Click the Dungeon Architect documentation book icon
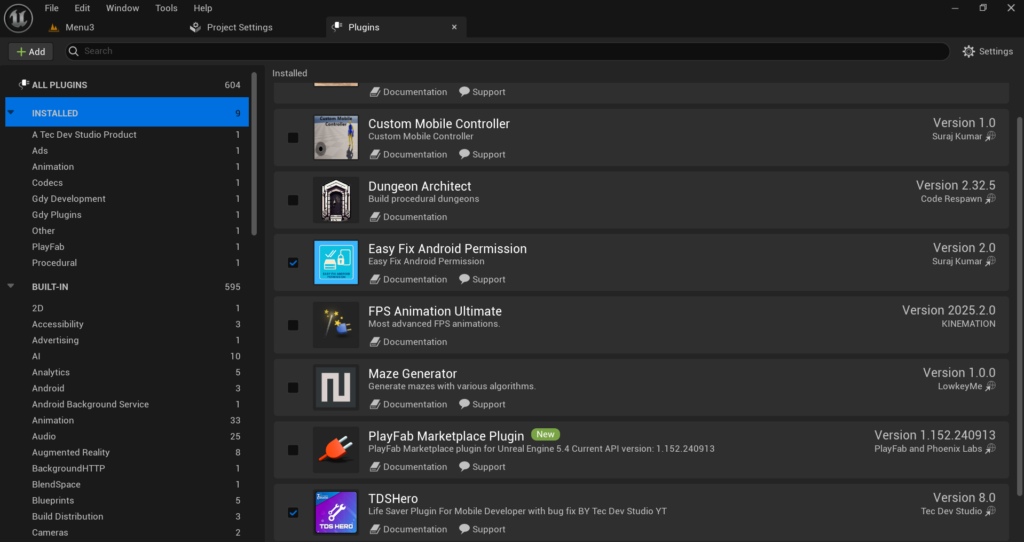 point(375,217)
